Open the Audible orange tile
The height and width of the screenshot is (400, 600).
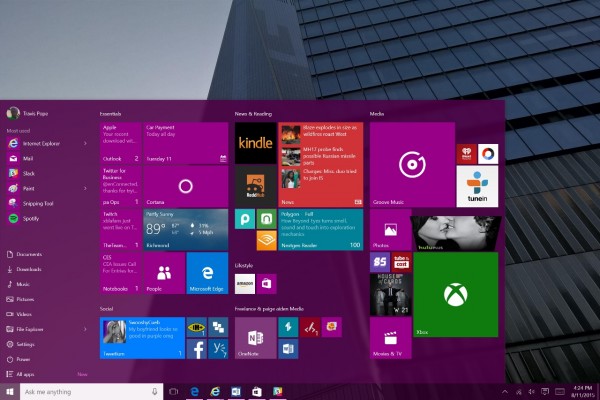[266, 240]
